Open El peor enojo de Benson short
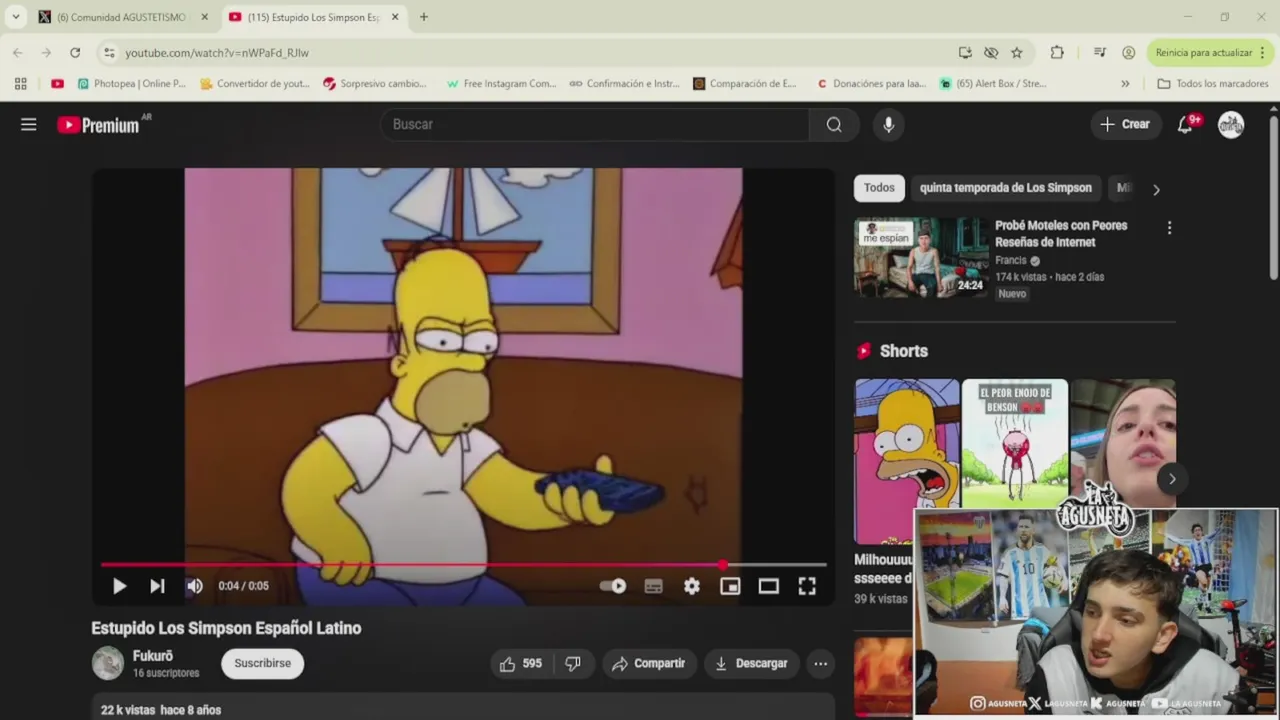The width and height of the screenshot is (1280, 720). (1015, 444)
